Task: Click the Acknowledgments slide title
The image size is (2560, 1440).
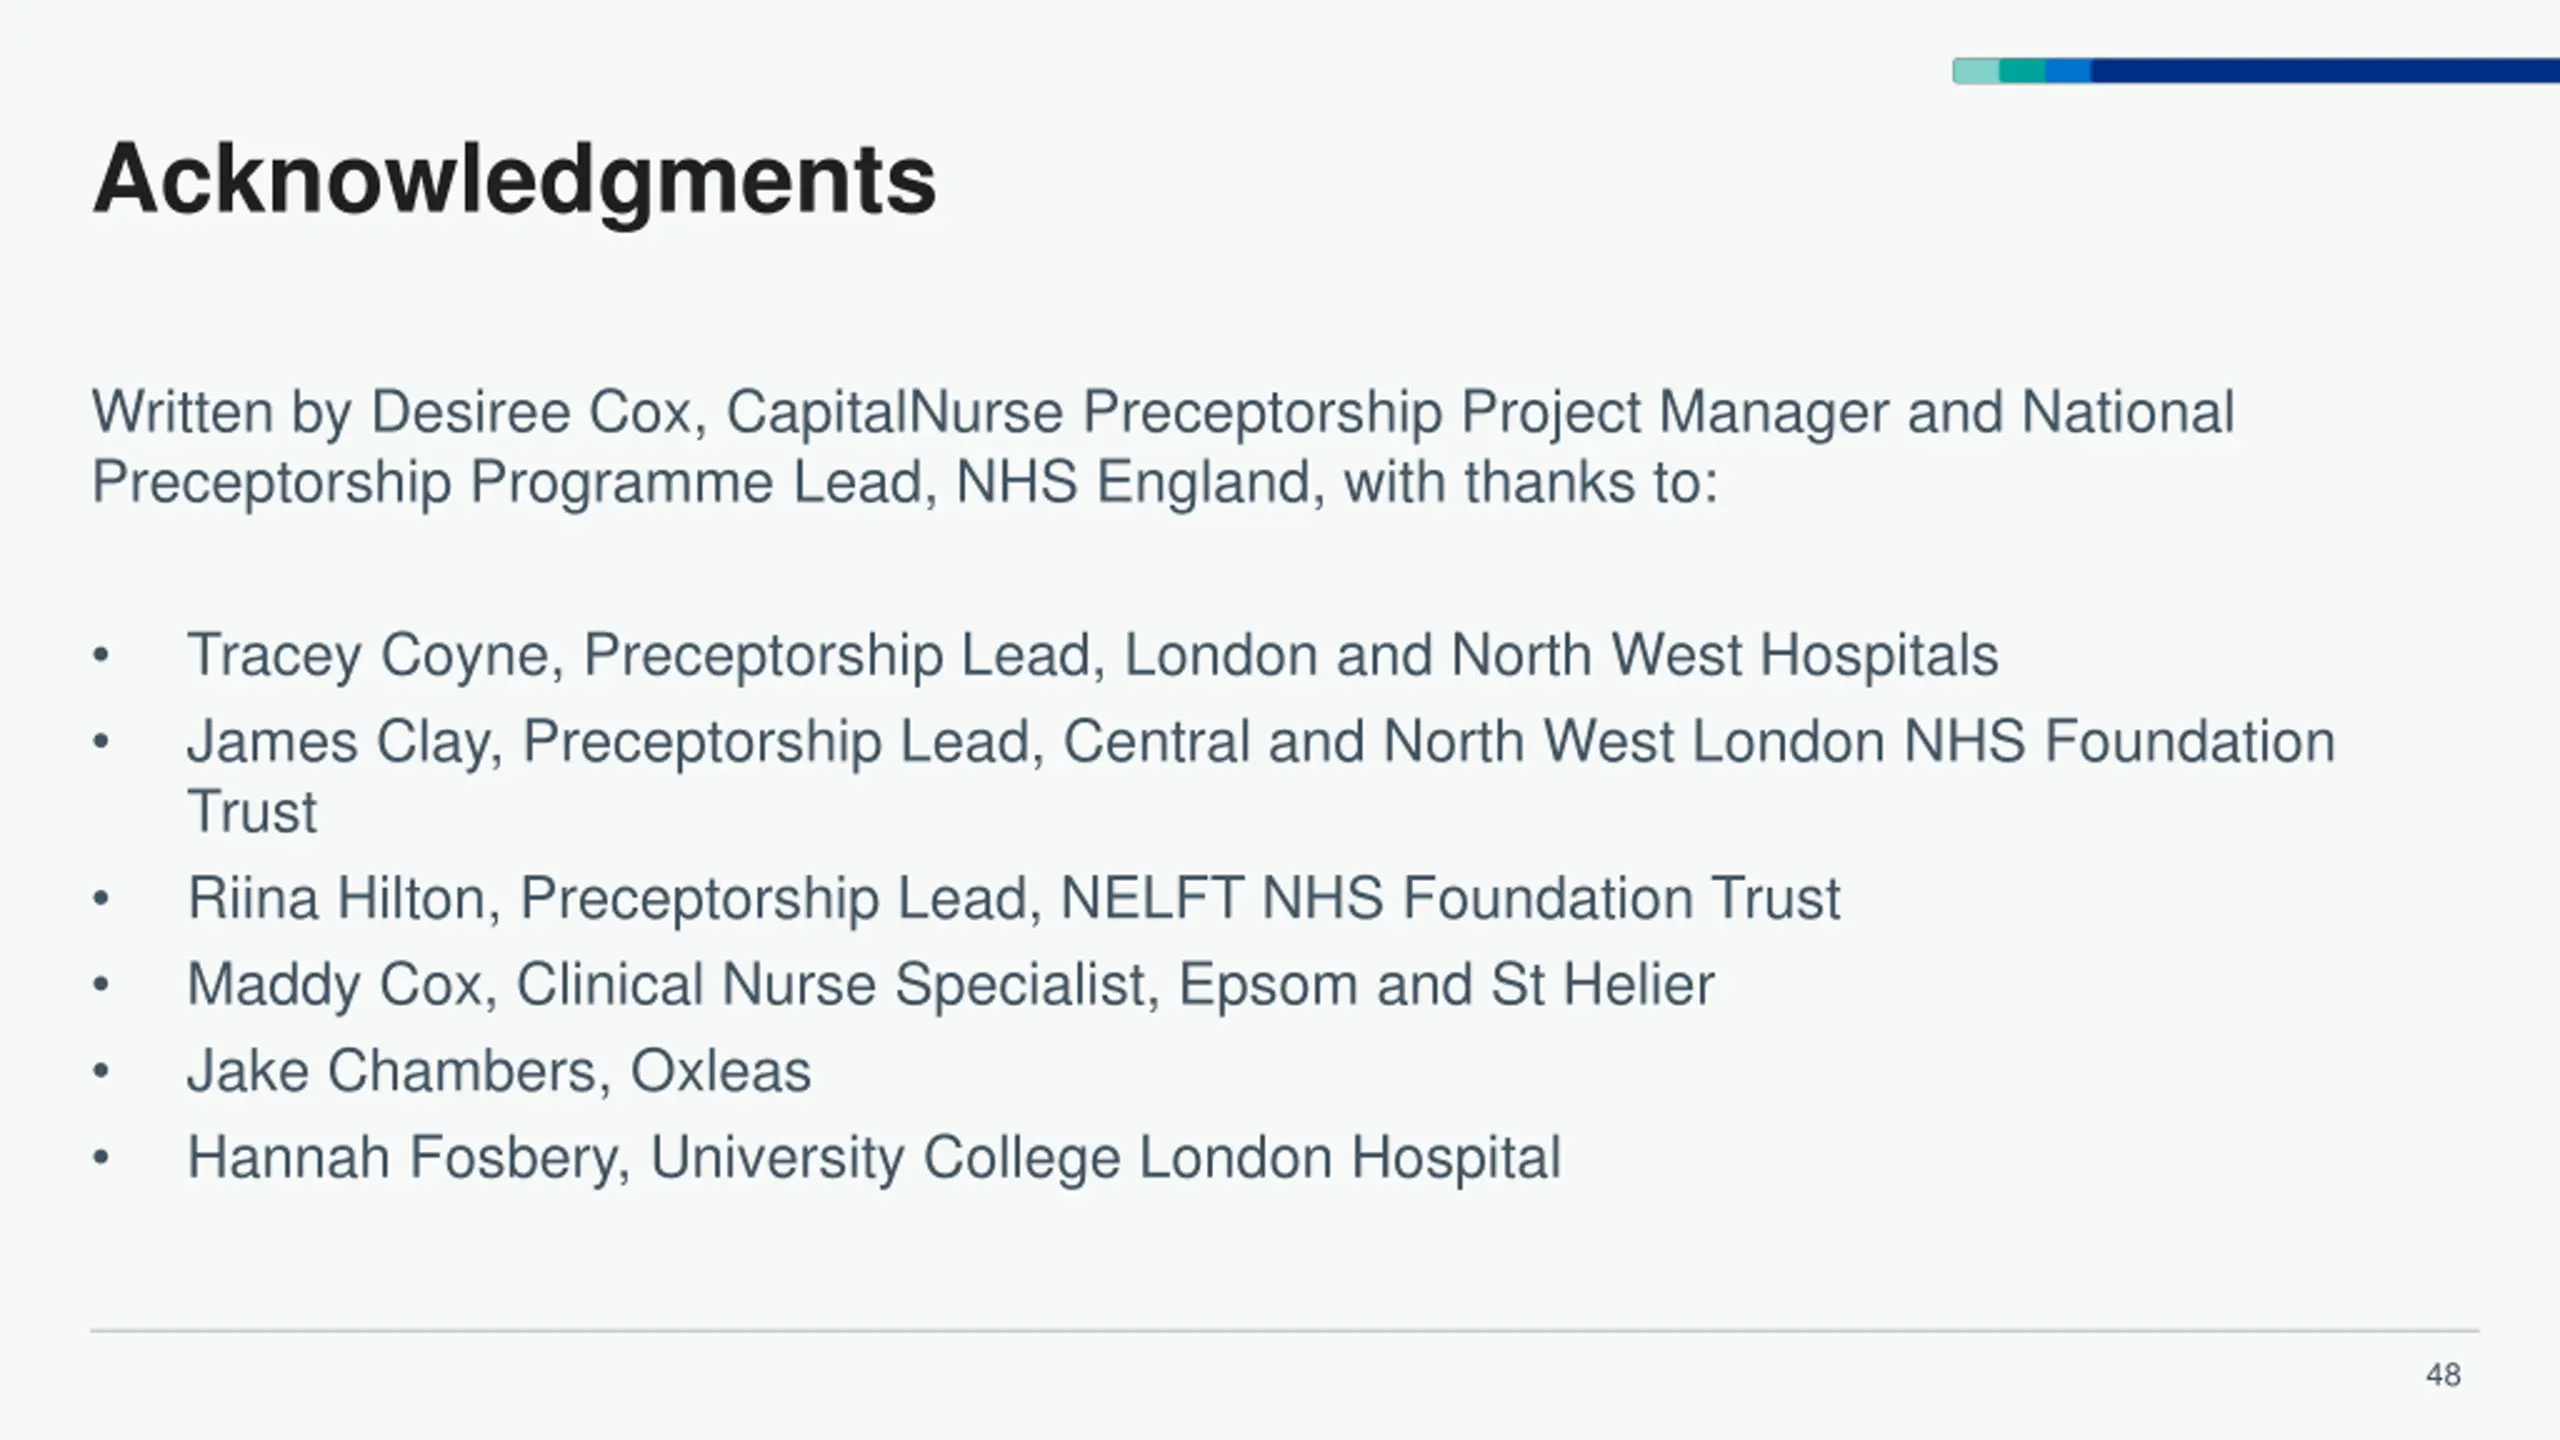Action: [514, 180]
